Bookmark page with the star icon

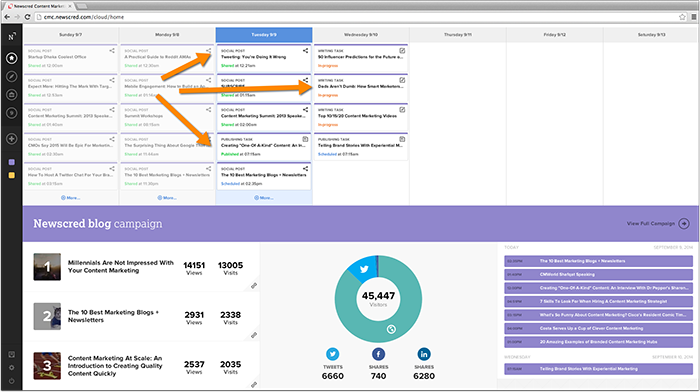point(682,17)
